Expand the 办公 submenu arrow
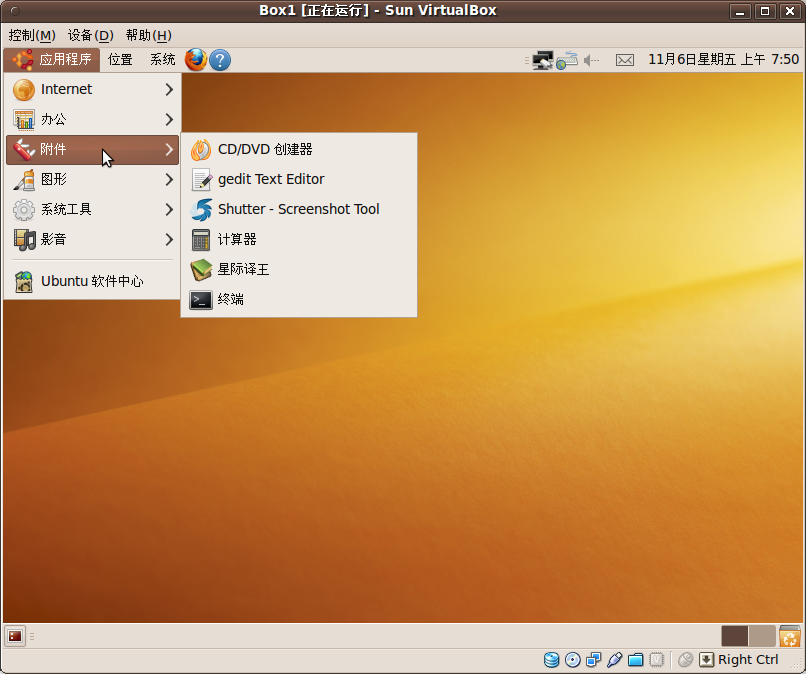 [169, 119]
